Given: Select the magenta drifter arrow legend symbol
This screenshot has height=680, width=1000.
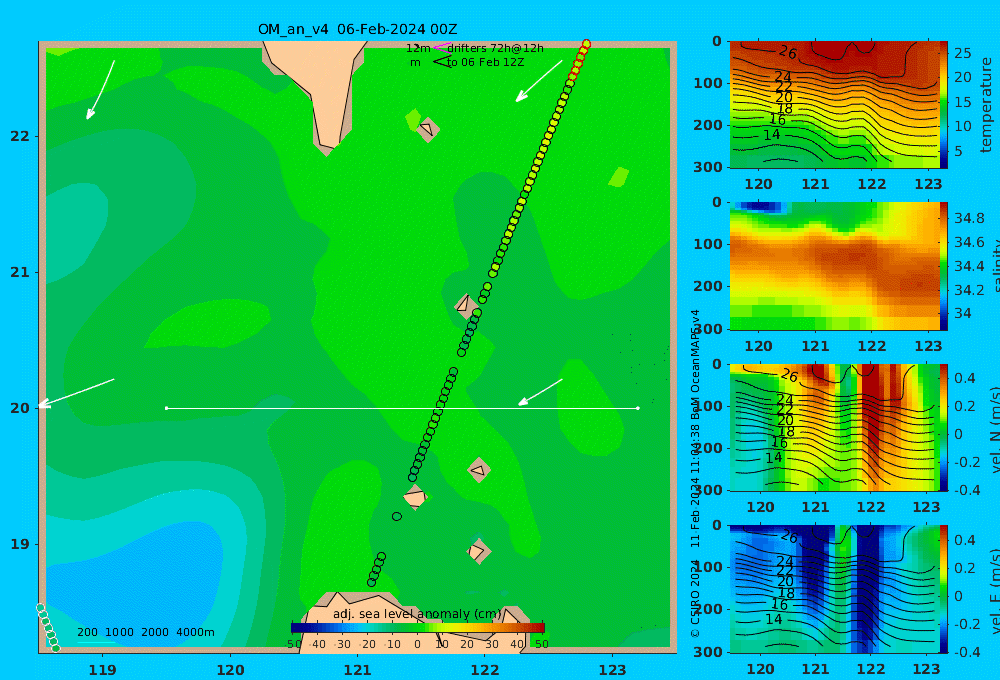Looking at the screenshot, I should [x=441, y=48].
